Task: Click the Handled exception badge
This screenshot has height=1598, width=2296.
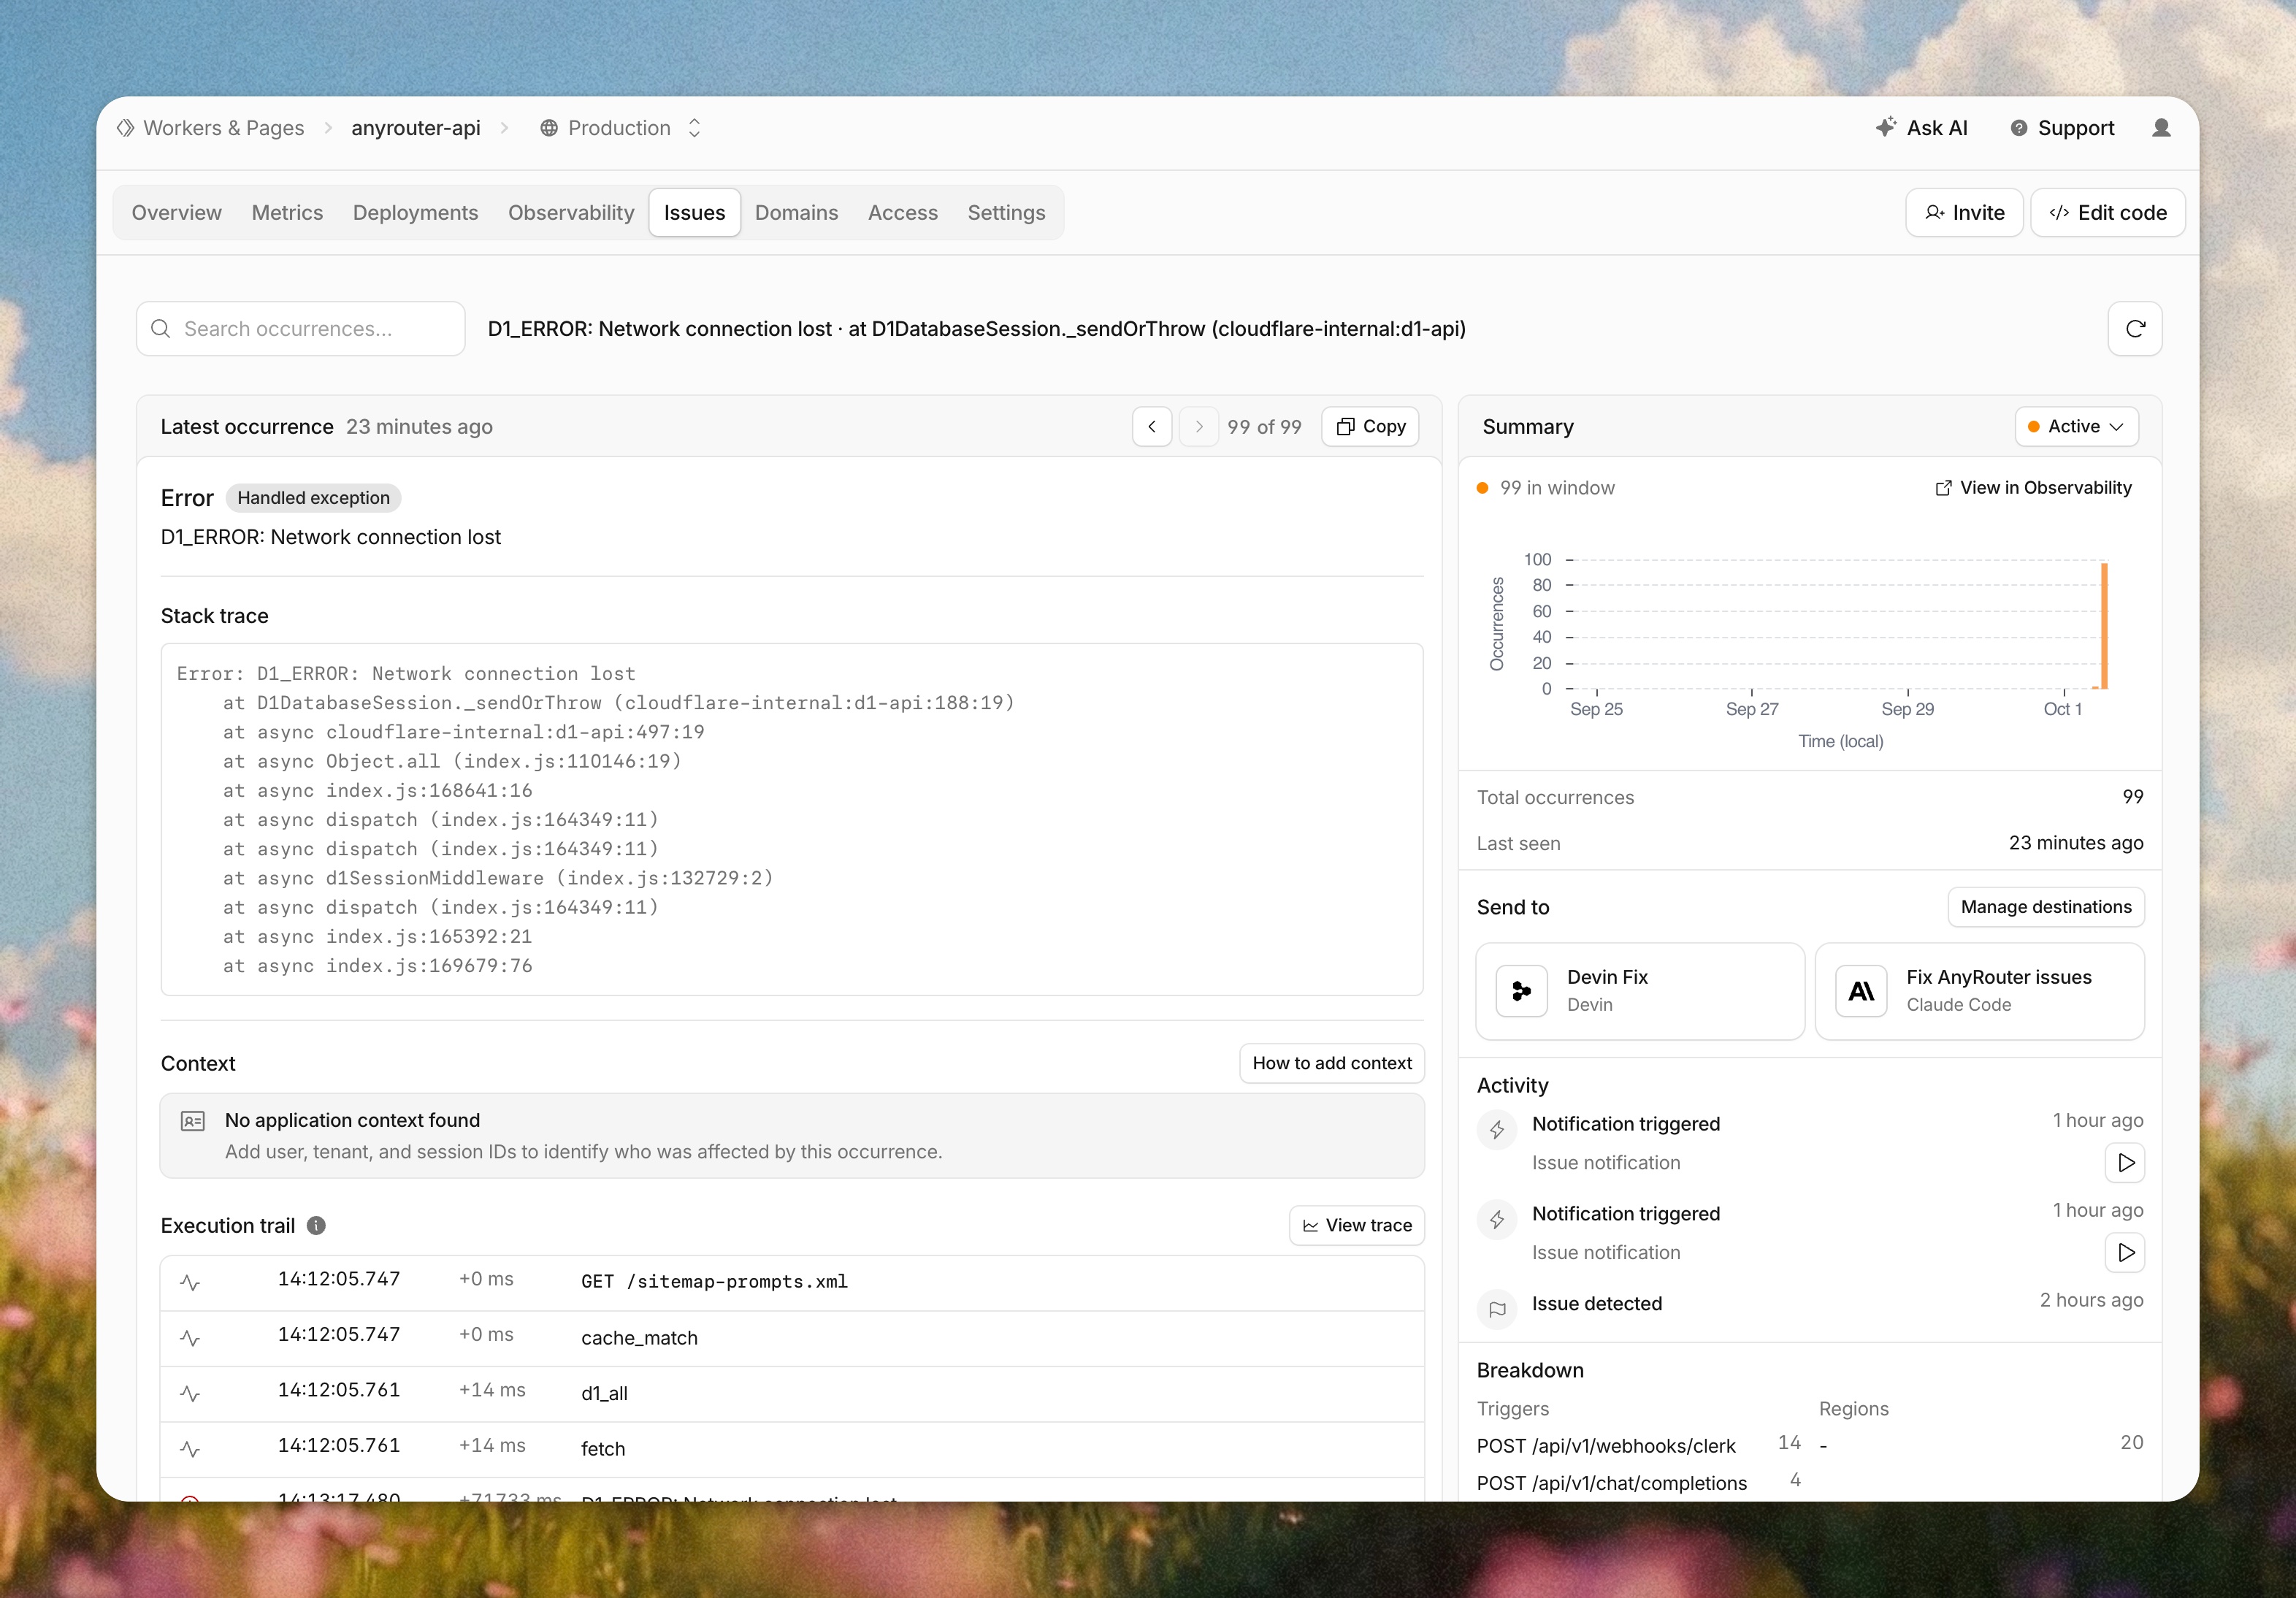Action: 313,498
